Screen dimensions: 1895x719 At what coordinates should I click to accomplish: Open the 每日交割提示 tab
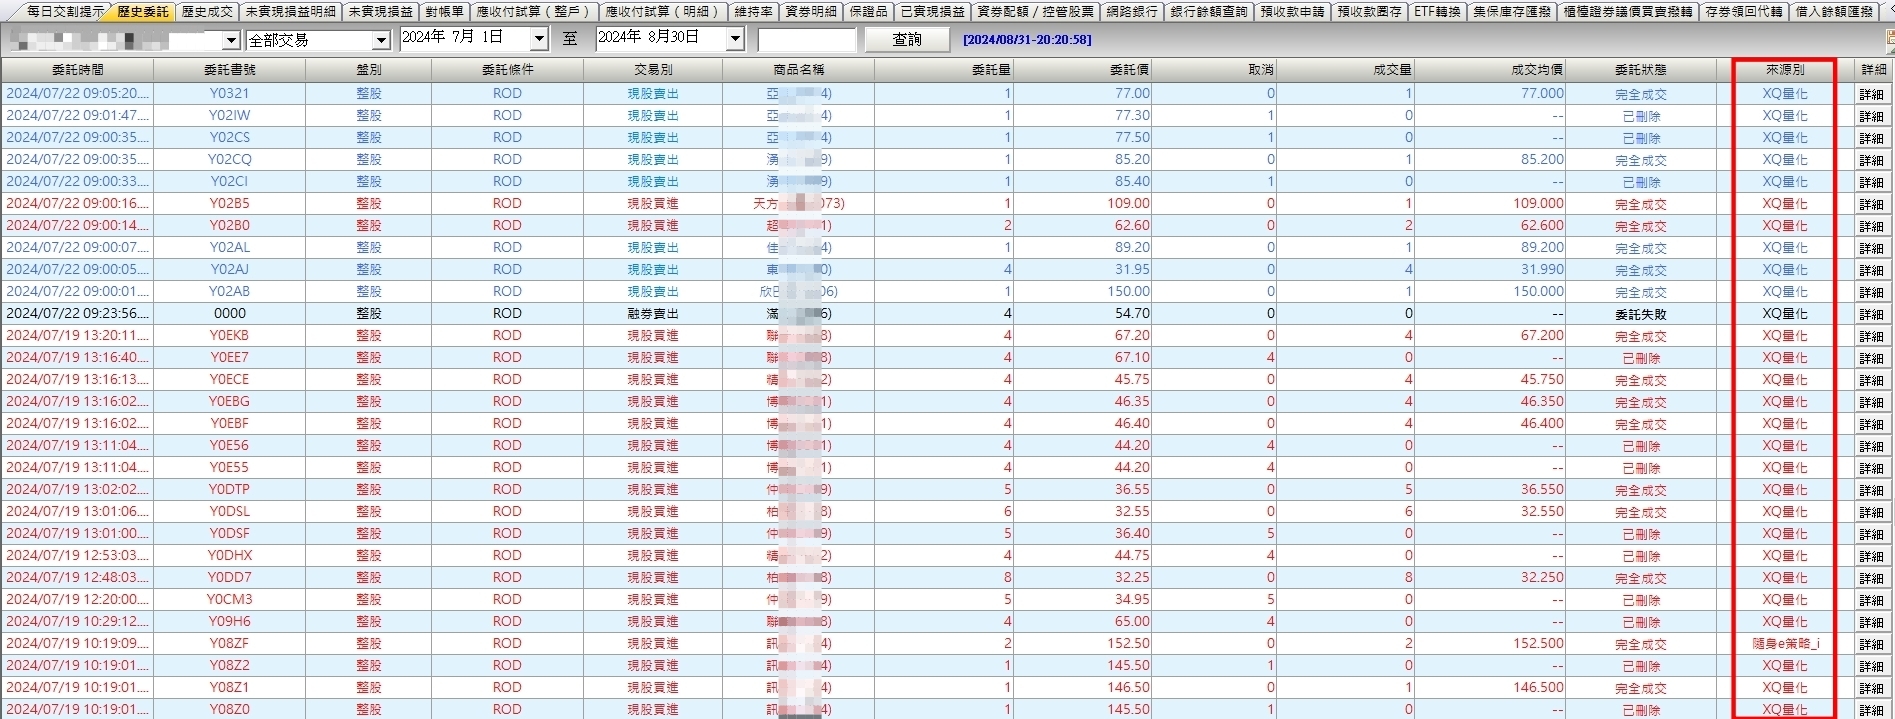pos(64,12)
